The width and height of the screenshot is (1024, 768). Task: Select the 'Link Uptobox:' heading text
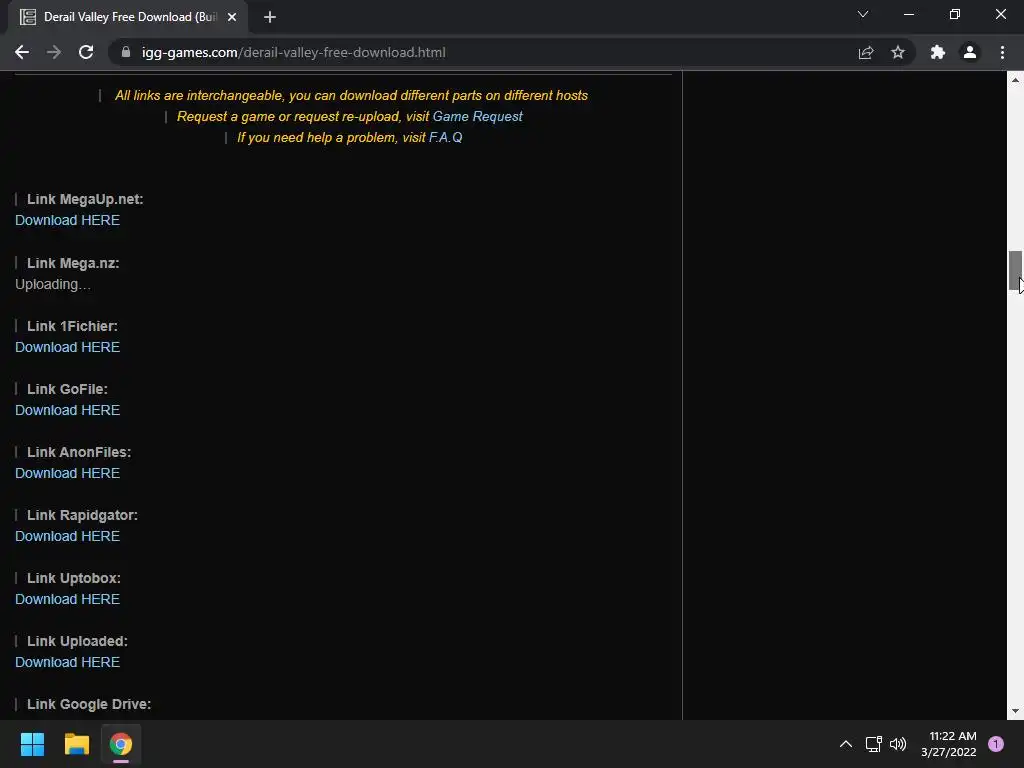(x=74, y=578)
